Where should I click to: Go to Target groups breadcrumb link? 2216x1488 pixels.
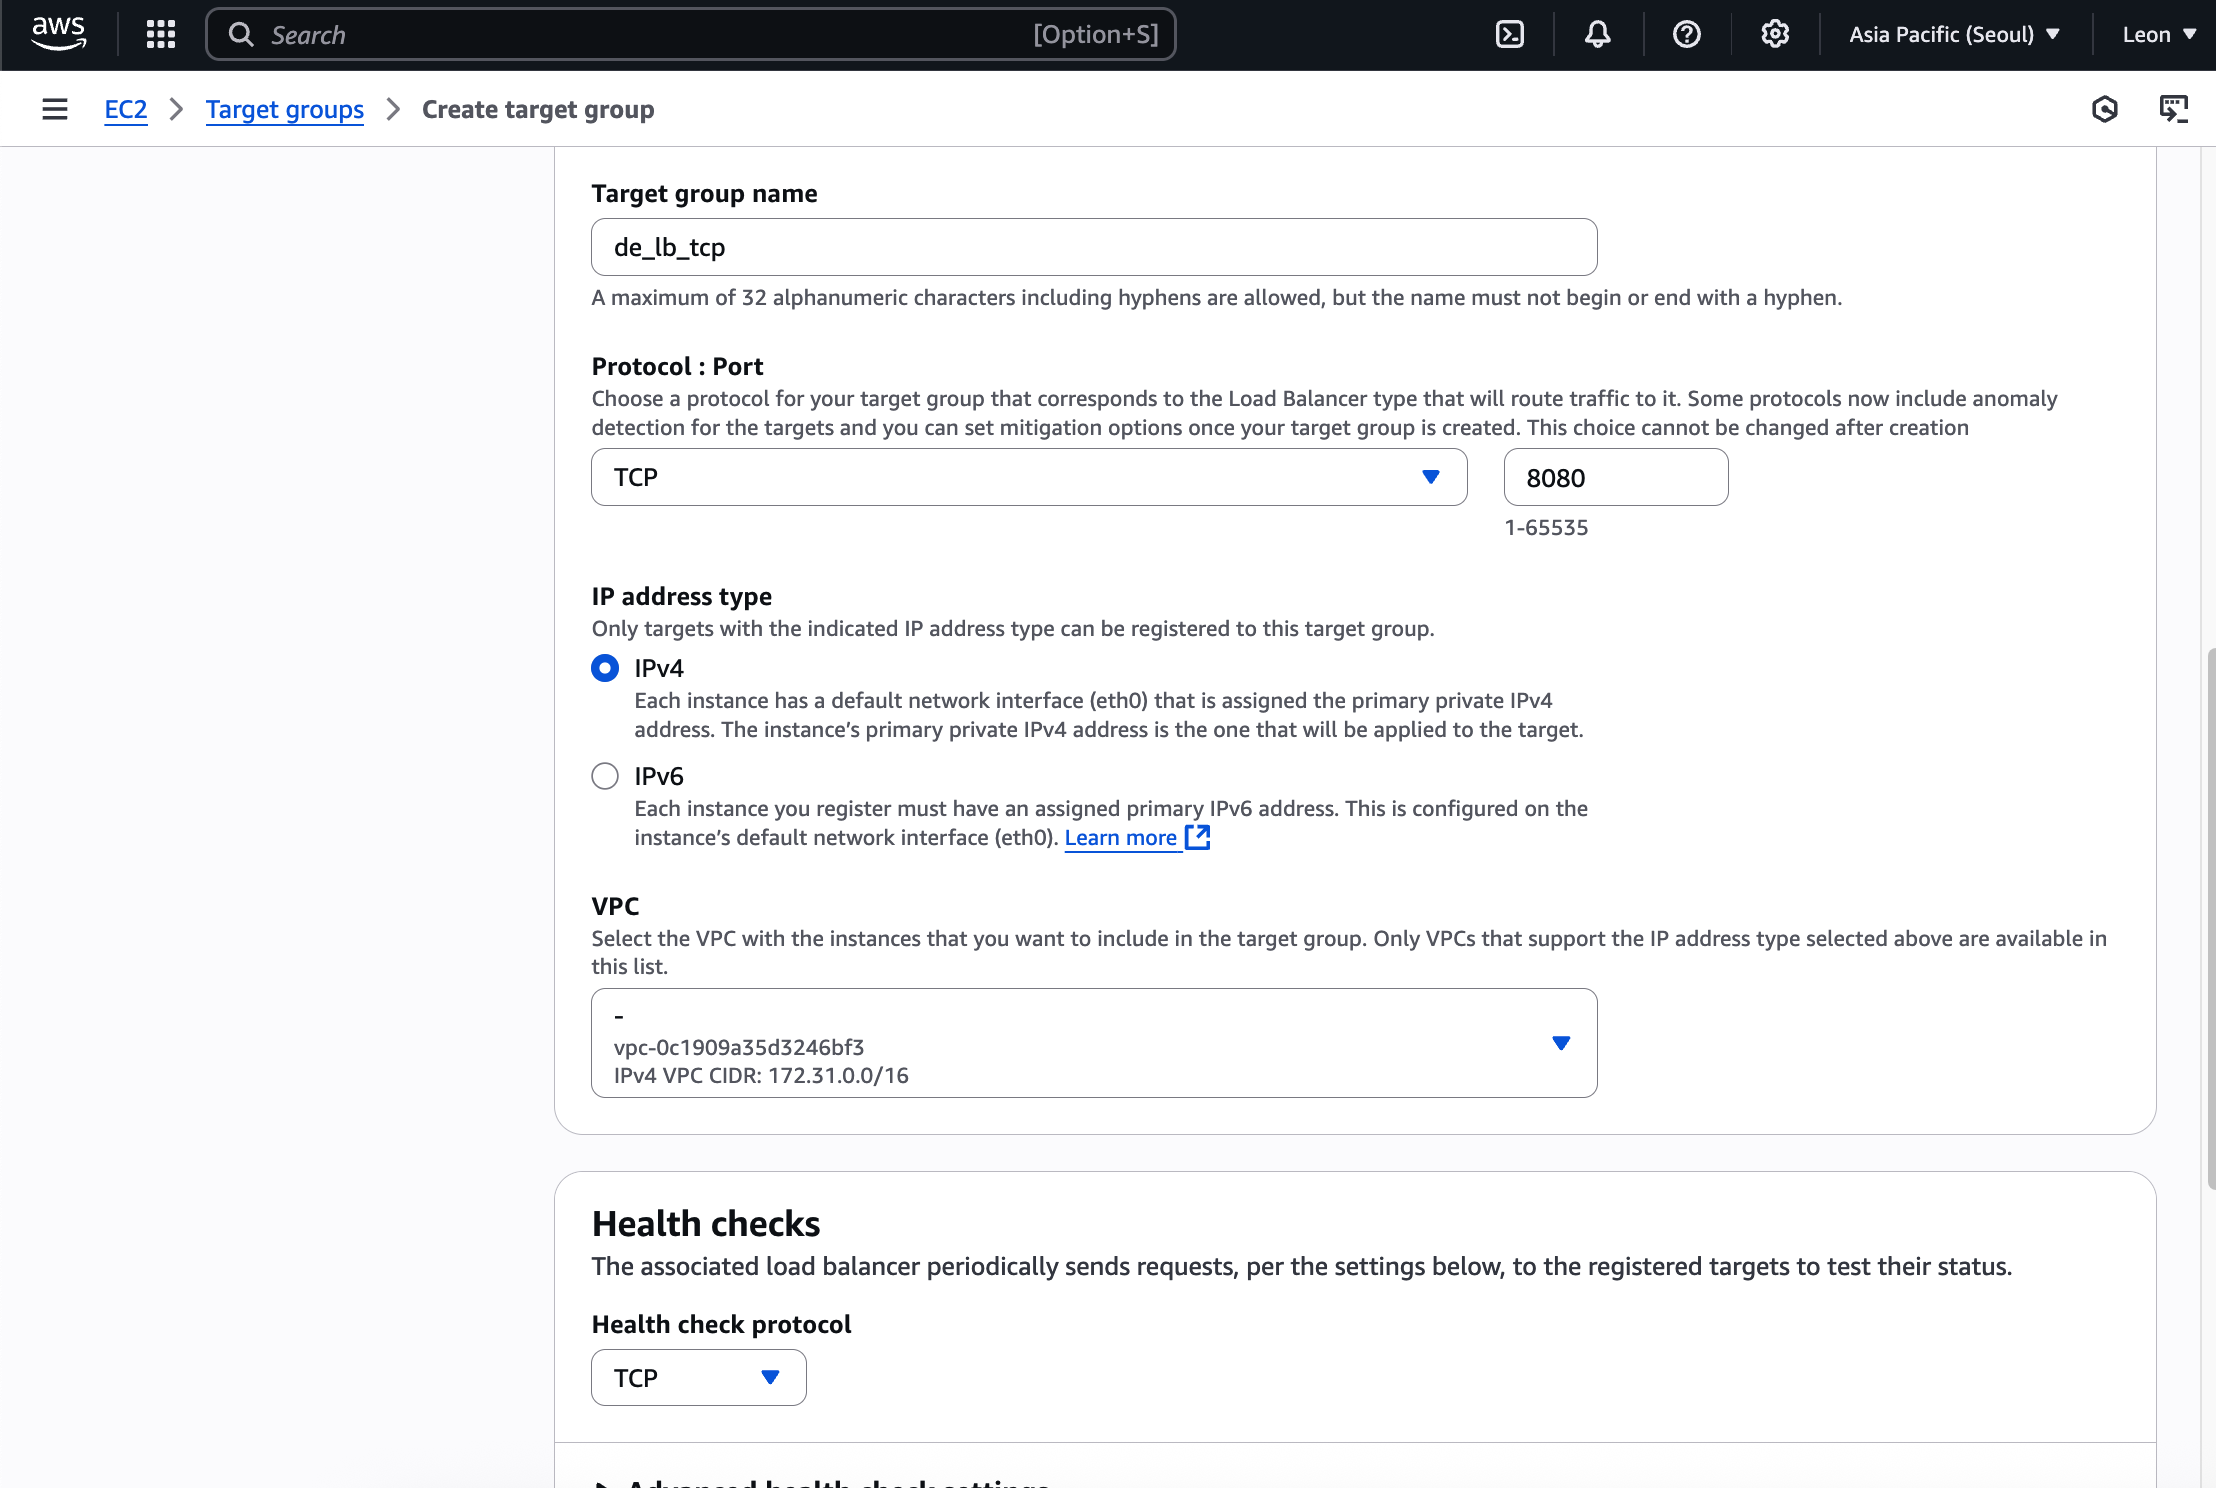coord(284,109)
